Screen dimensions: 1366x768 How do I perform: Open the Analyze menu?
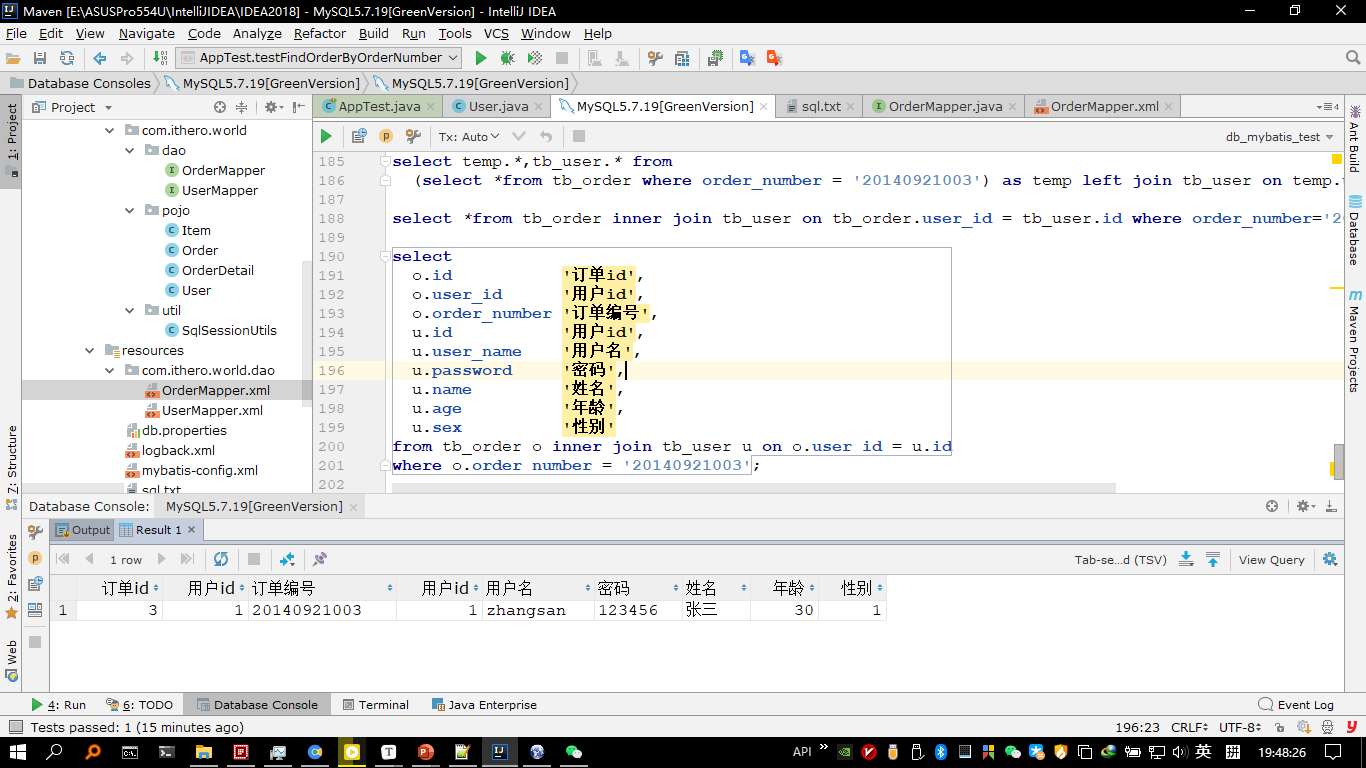257,33
